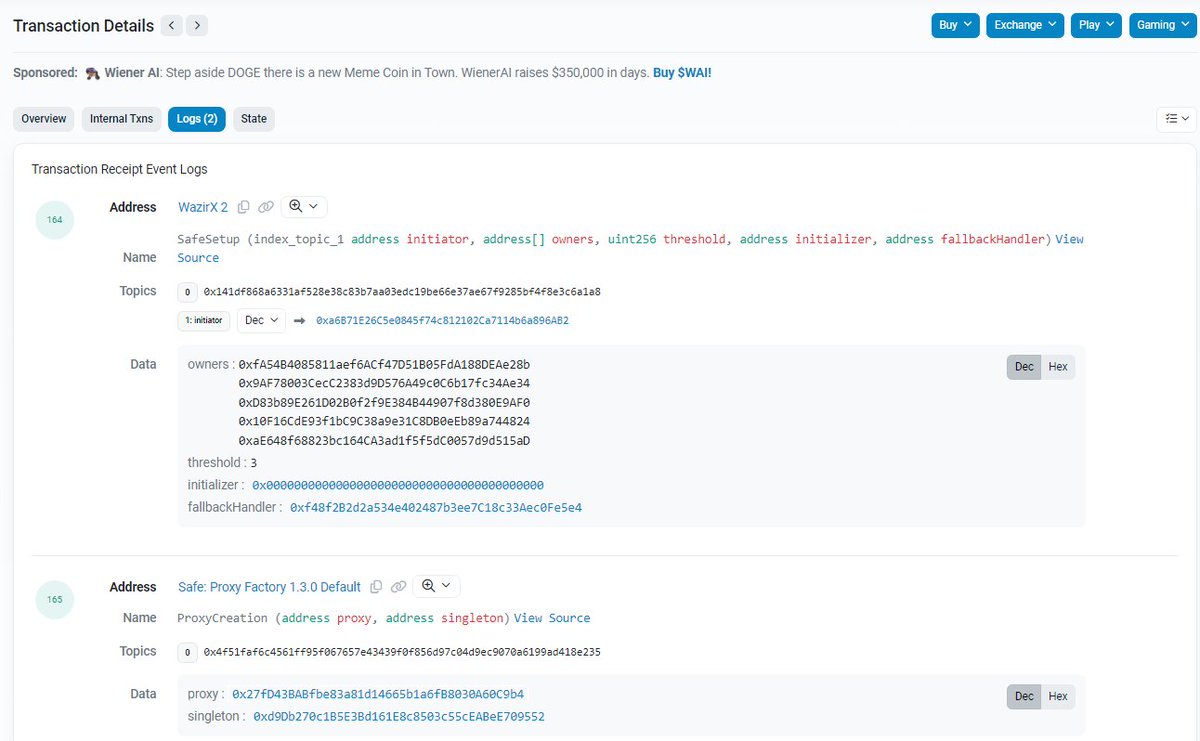Copy the WazirX 2 contract address
This screenshot has width=1200, height=741.
pyautogui.click(x=245, y=207)
